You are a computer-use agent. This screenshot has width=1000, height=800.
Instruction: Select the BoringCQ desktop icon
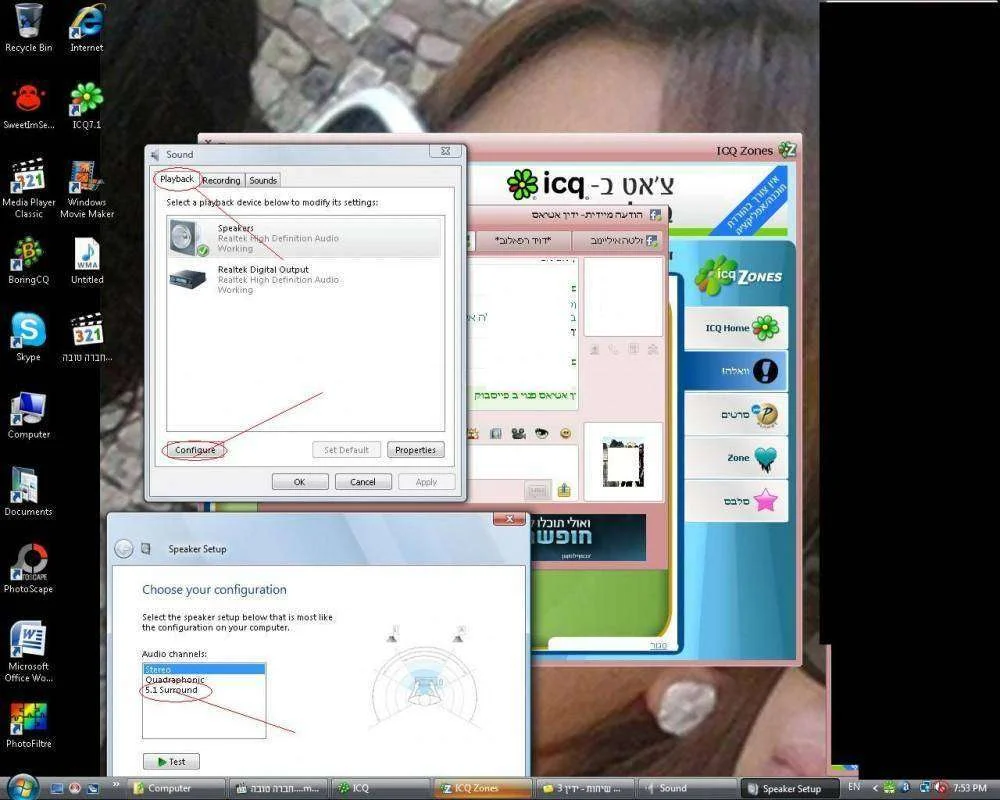click(x=28, y=260)
